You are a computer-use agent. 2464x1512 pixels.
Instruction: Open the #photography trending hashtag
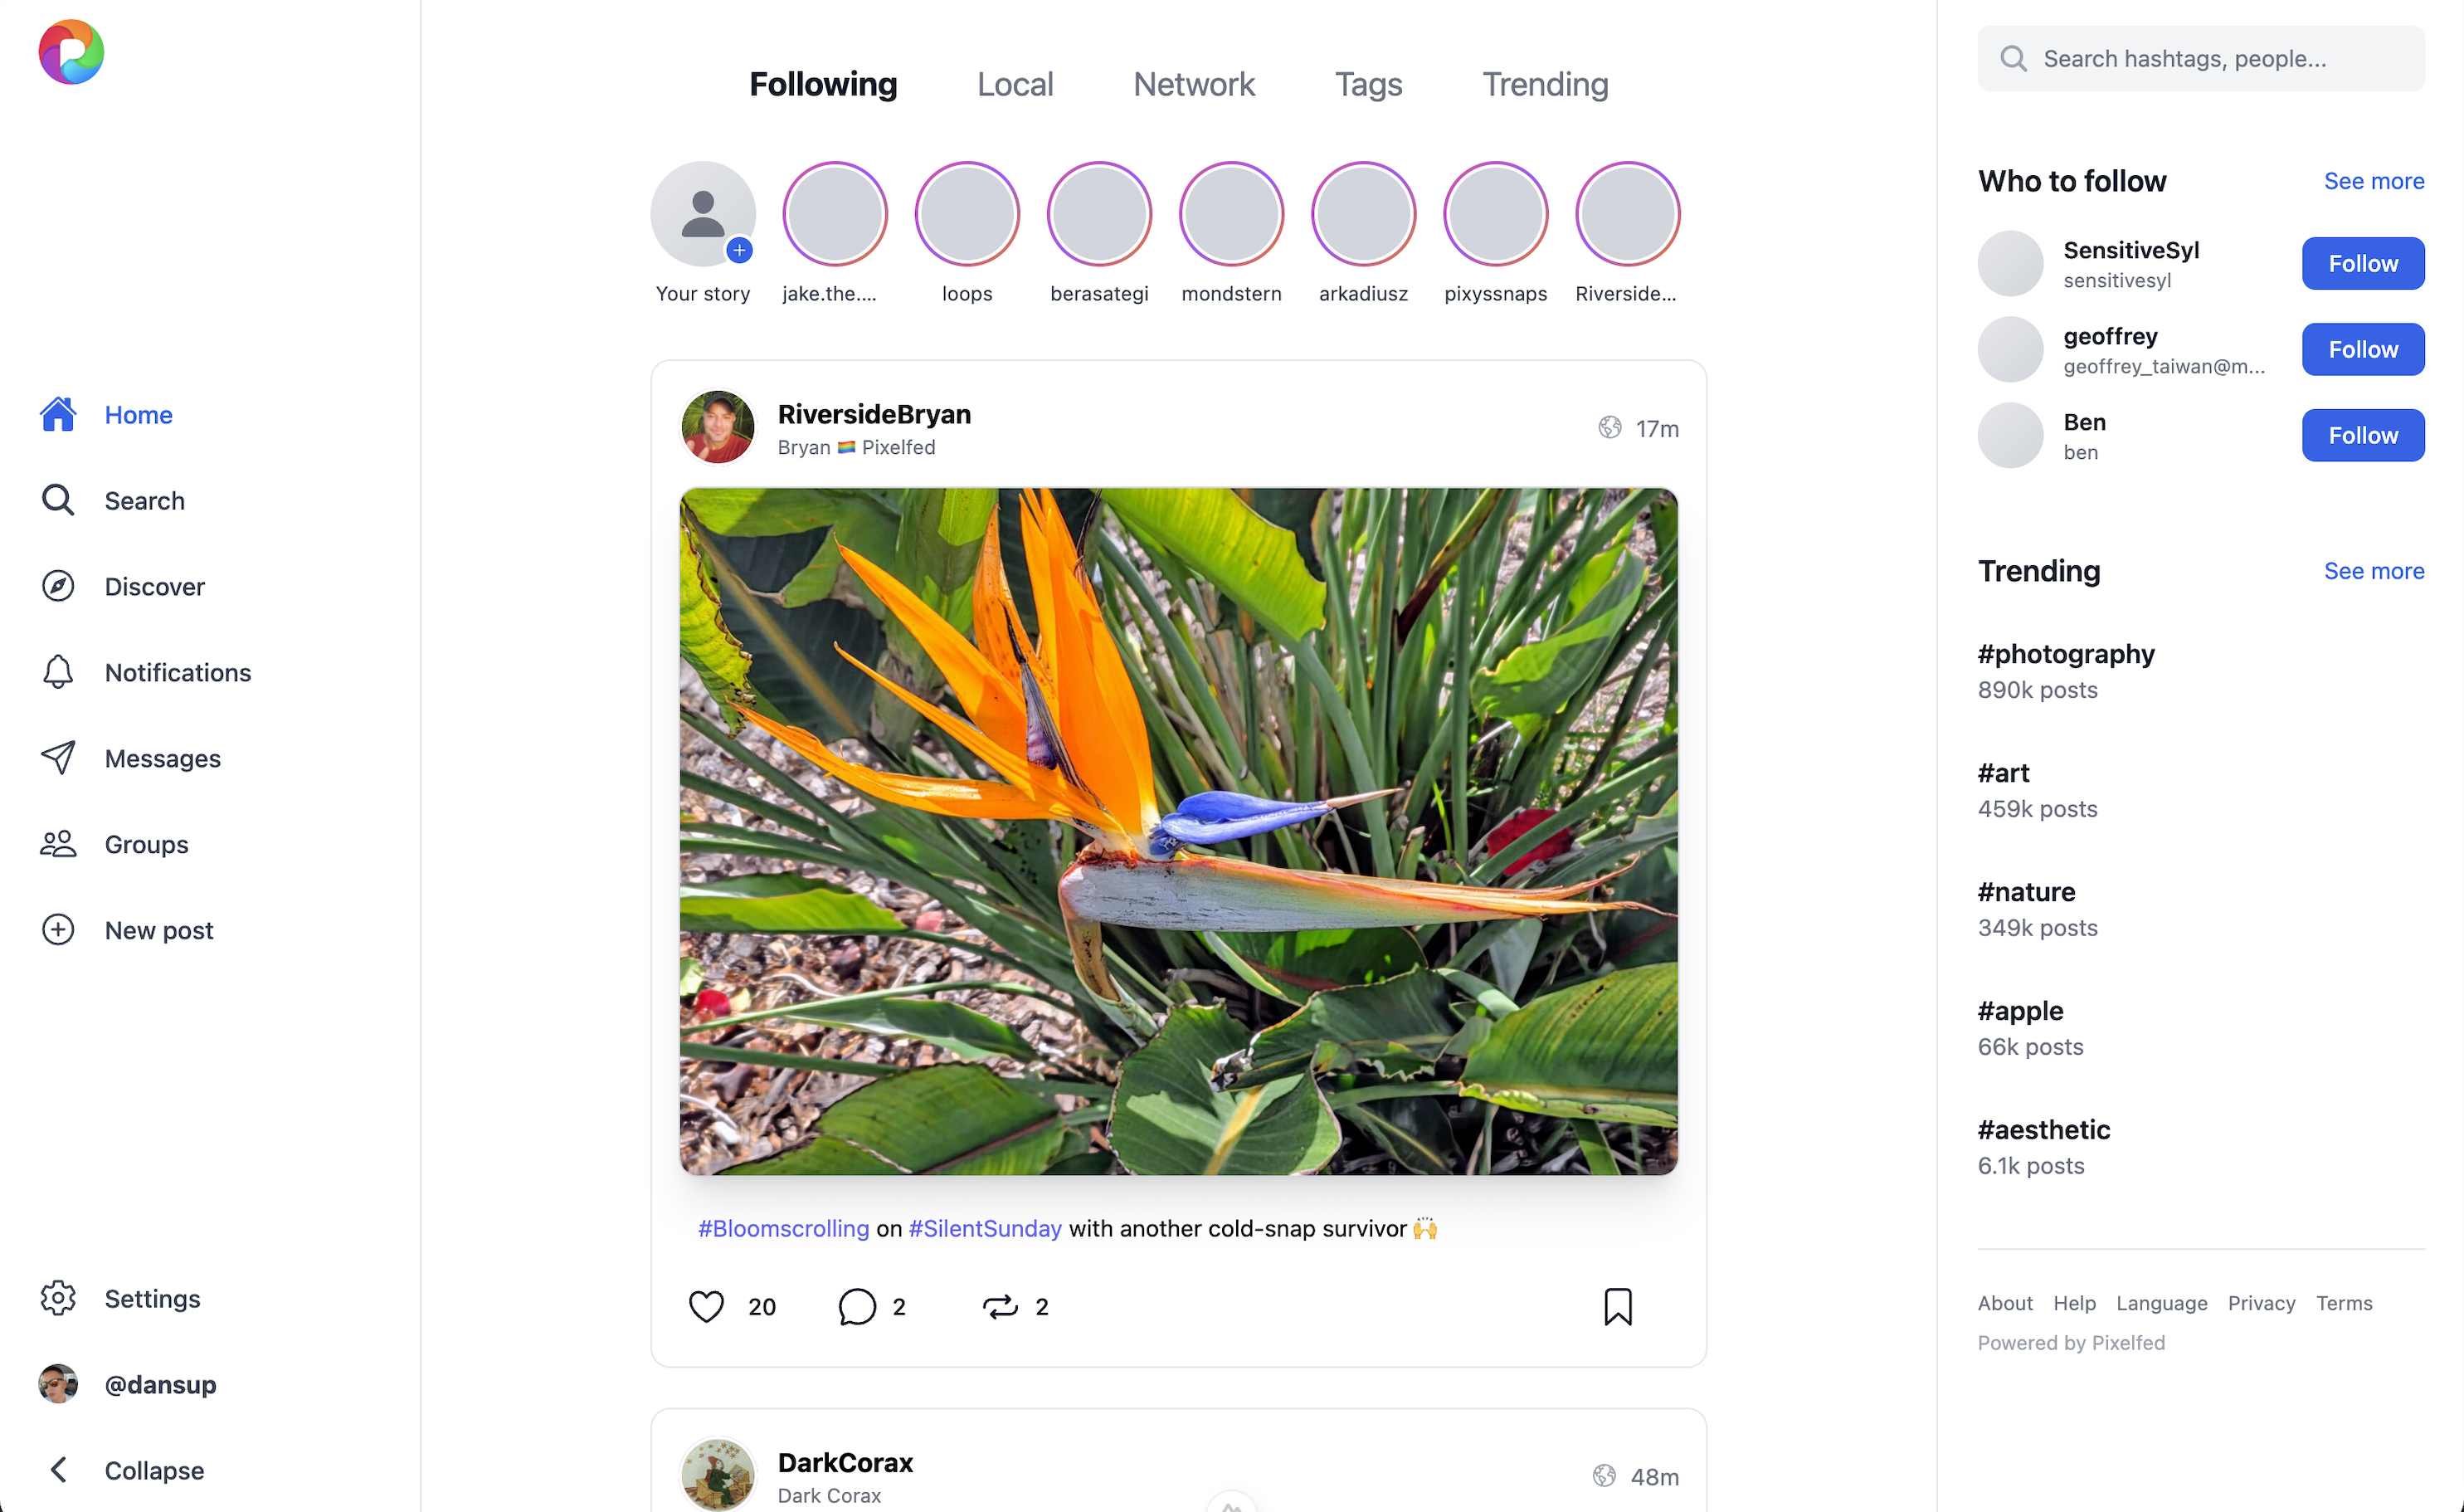pos(2066,654)
